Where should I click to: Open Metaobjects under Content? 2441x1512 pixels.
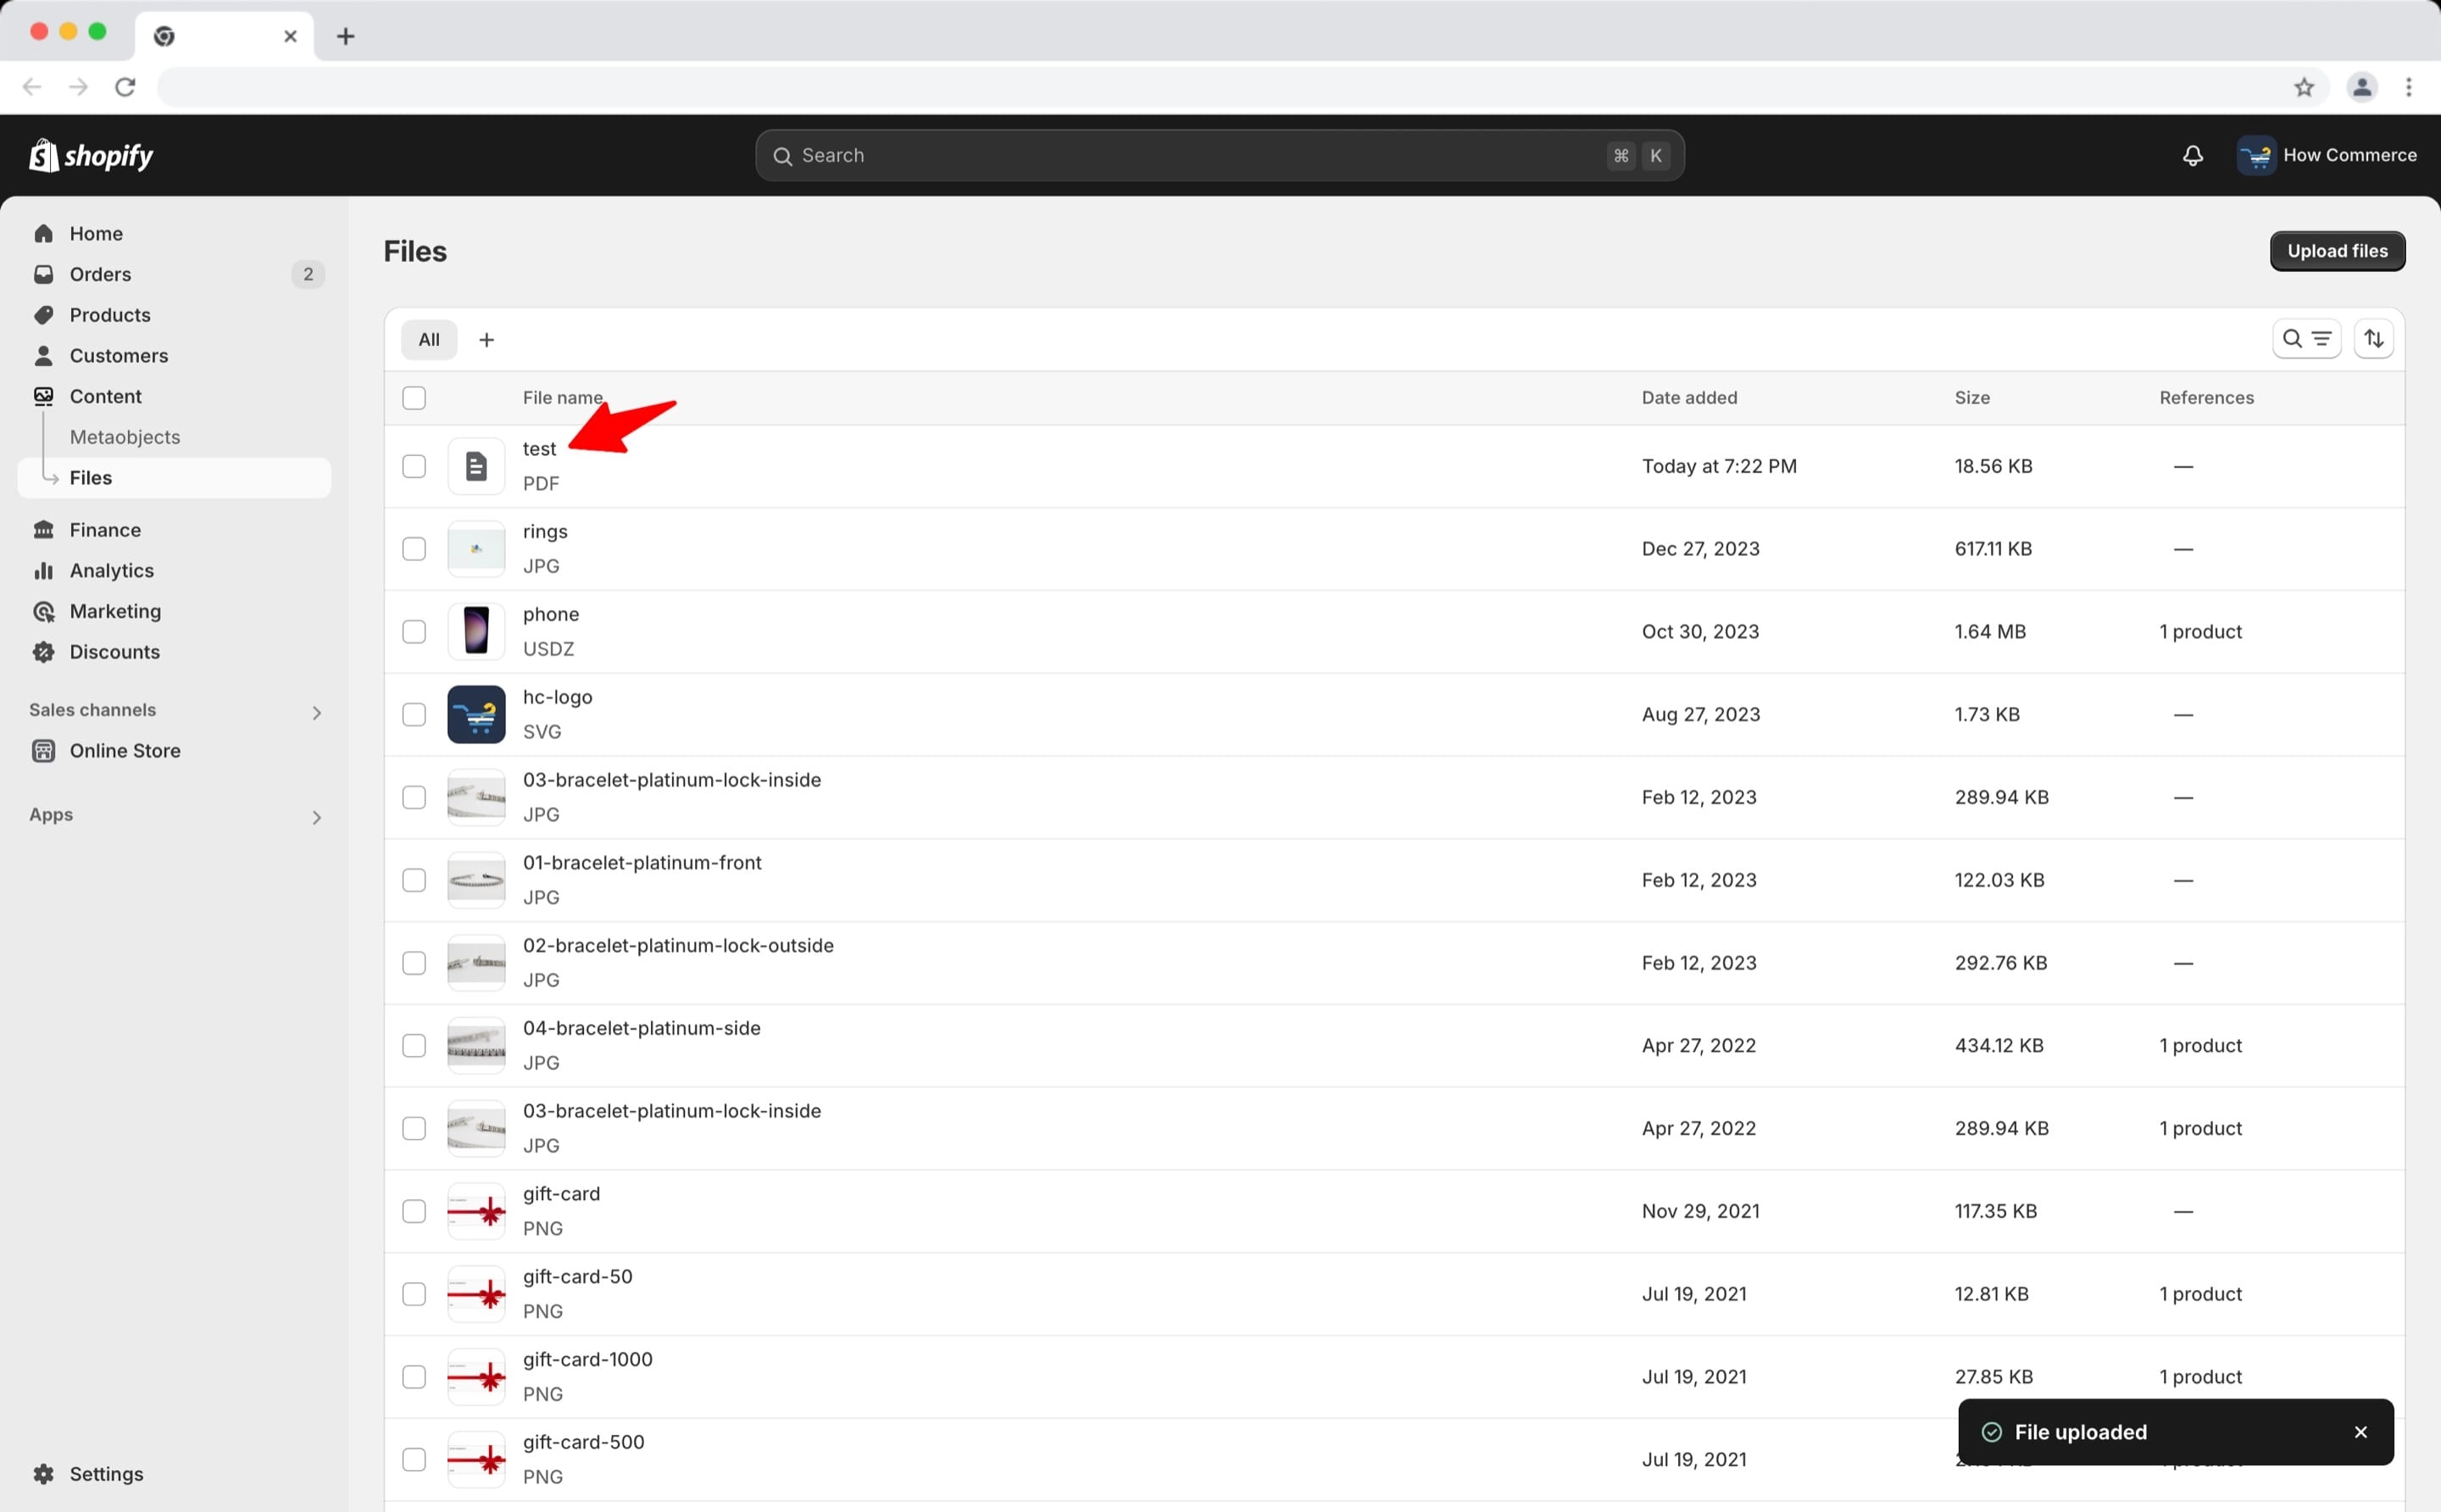pos(125,437)
